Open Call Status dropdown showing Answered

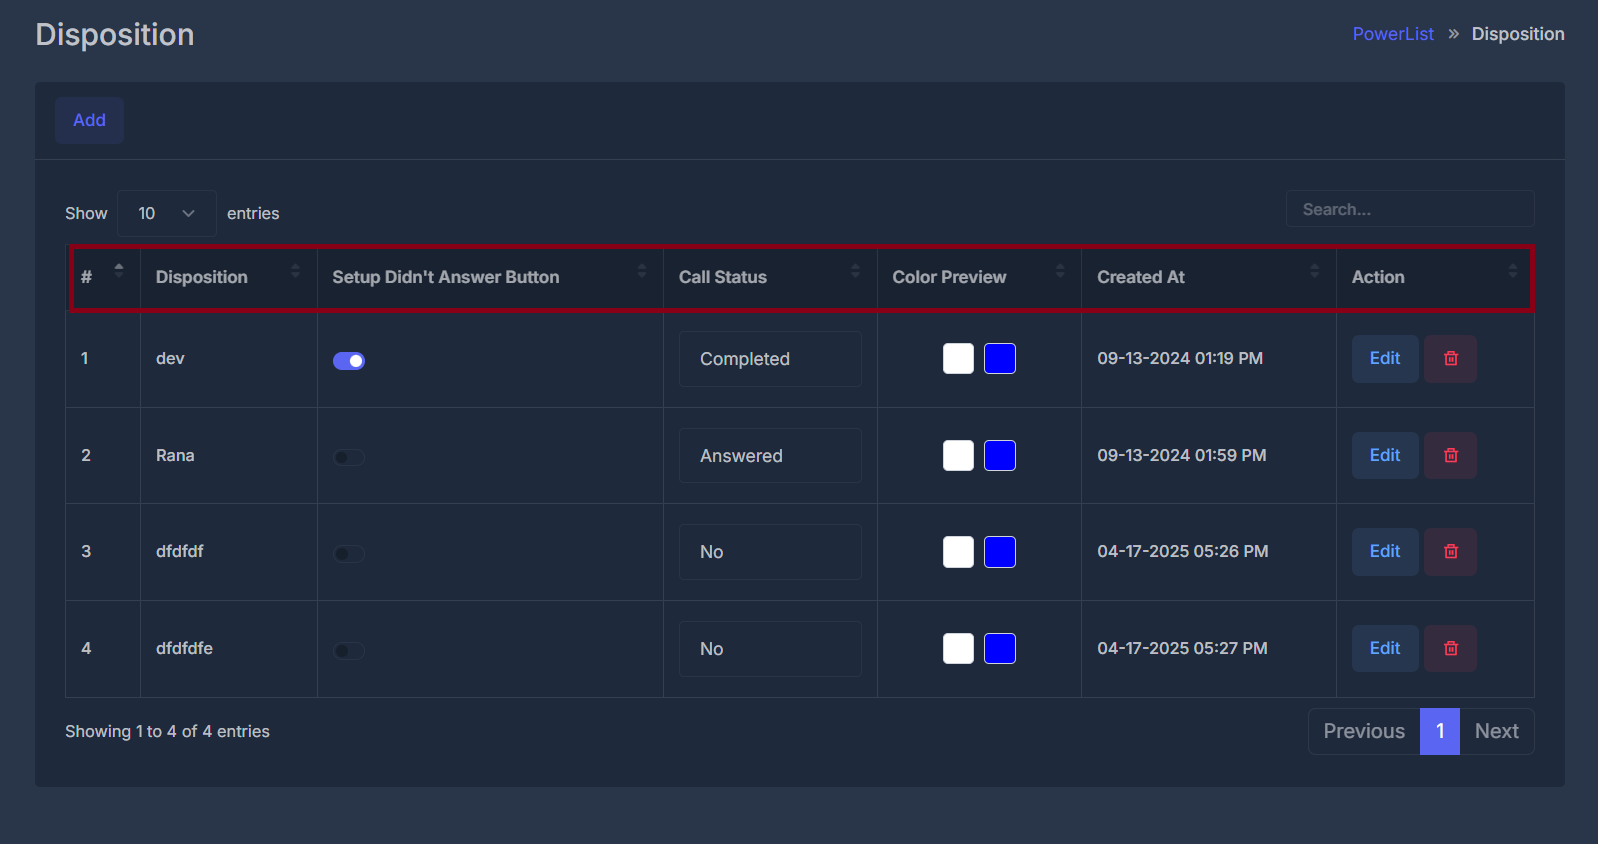(770, 456)
